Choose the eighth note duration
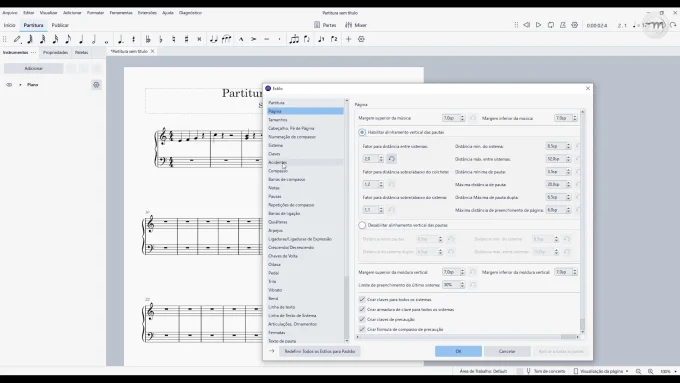Viewport: 680px width, 383px height. [x=68, y=39]
